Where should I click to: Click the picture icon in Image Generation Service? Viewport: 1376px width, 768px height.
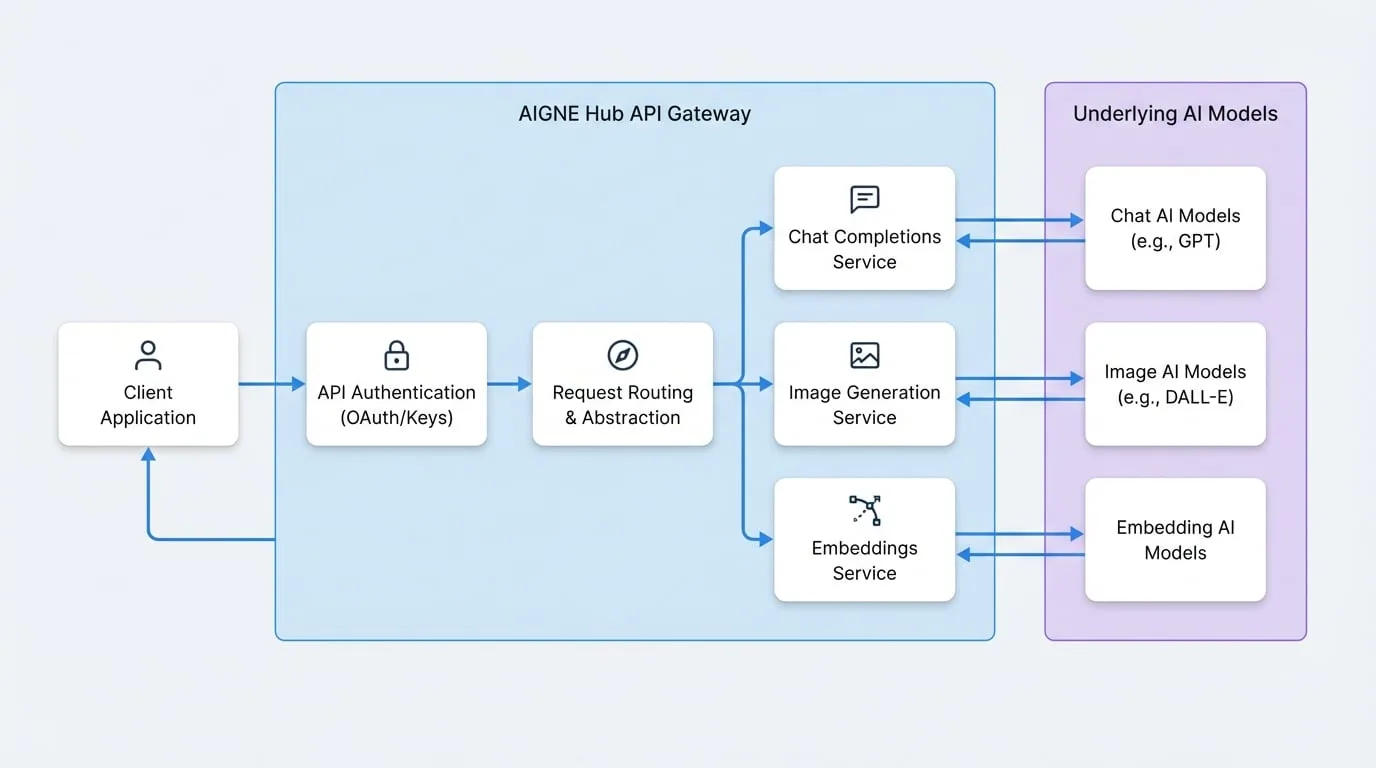coord(865,355)
